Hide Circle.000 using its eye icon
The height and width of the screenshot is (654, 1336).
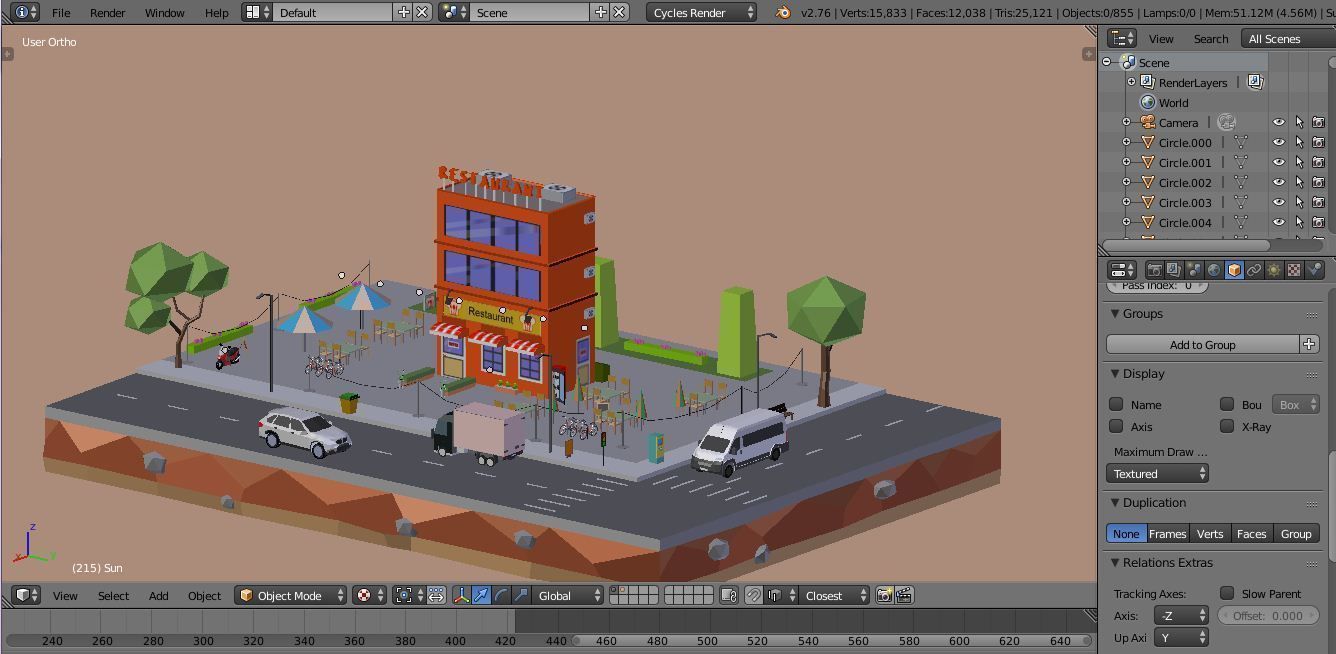tap(1278, 142)
